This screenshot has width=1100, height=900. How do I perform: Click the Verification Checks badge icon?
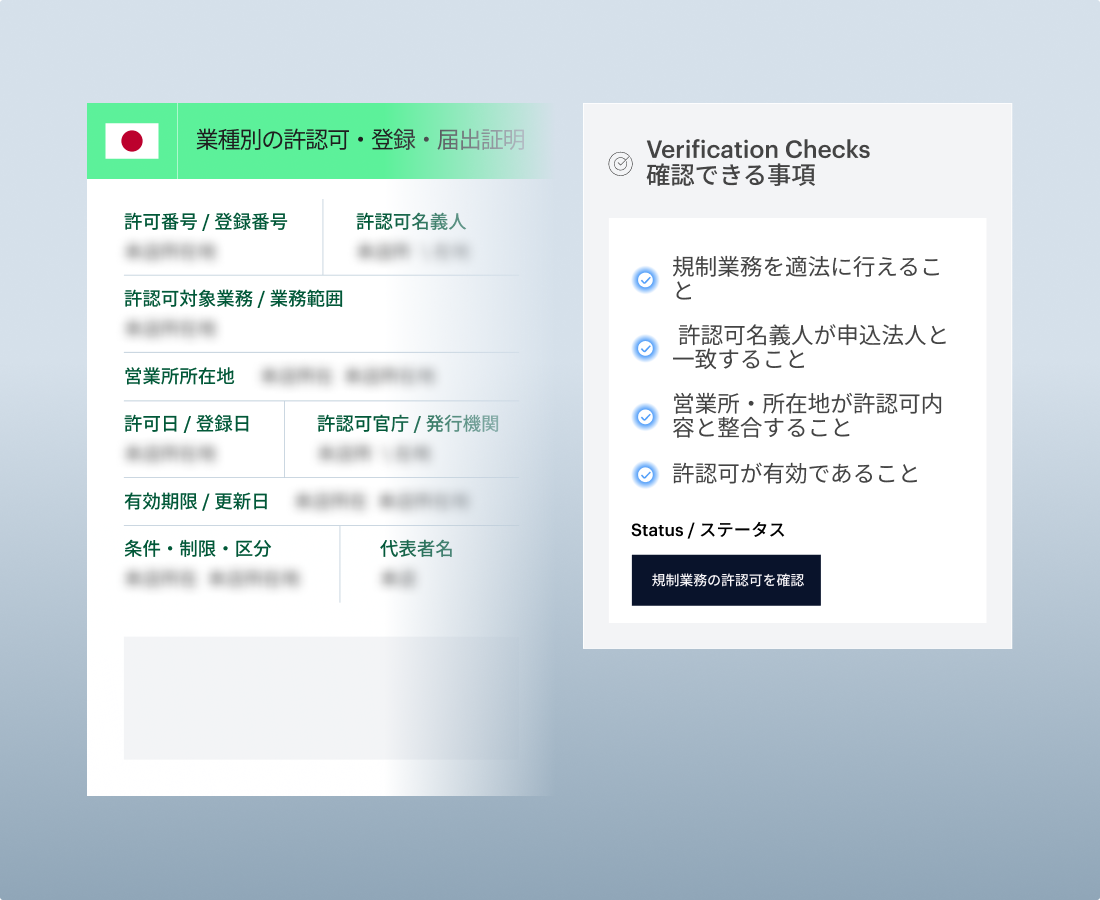(x=620, y=163)
